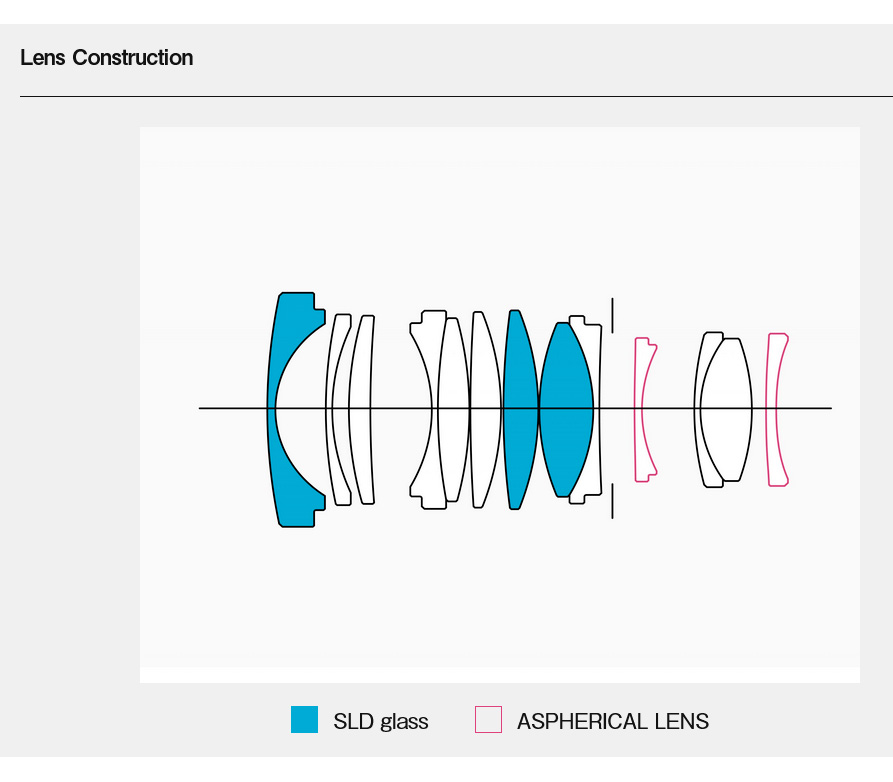Click the right end of the optical axis line
The height and width of the screenshot is (782, 893).
pos(827,408)
